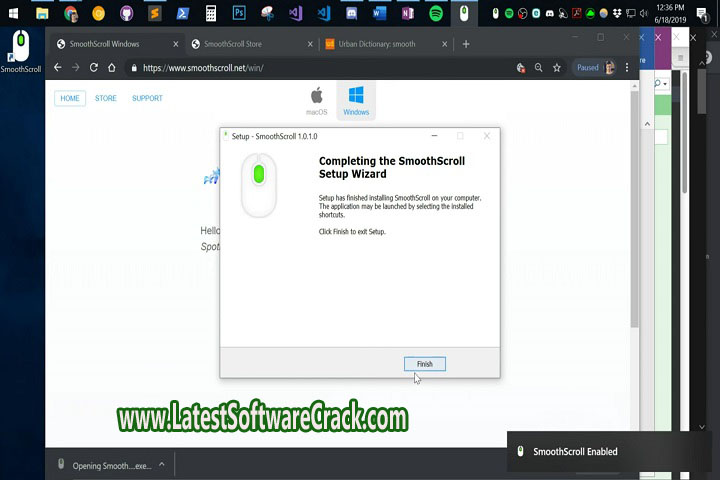This screenshot has height=480, width=720.
Task: Go back to previous page
Action: [x=58, y=68]
